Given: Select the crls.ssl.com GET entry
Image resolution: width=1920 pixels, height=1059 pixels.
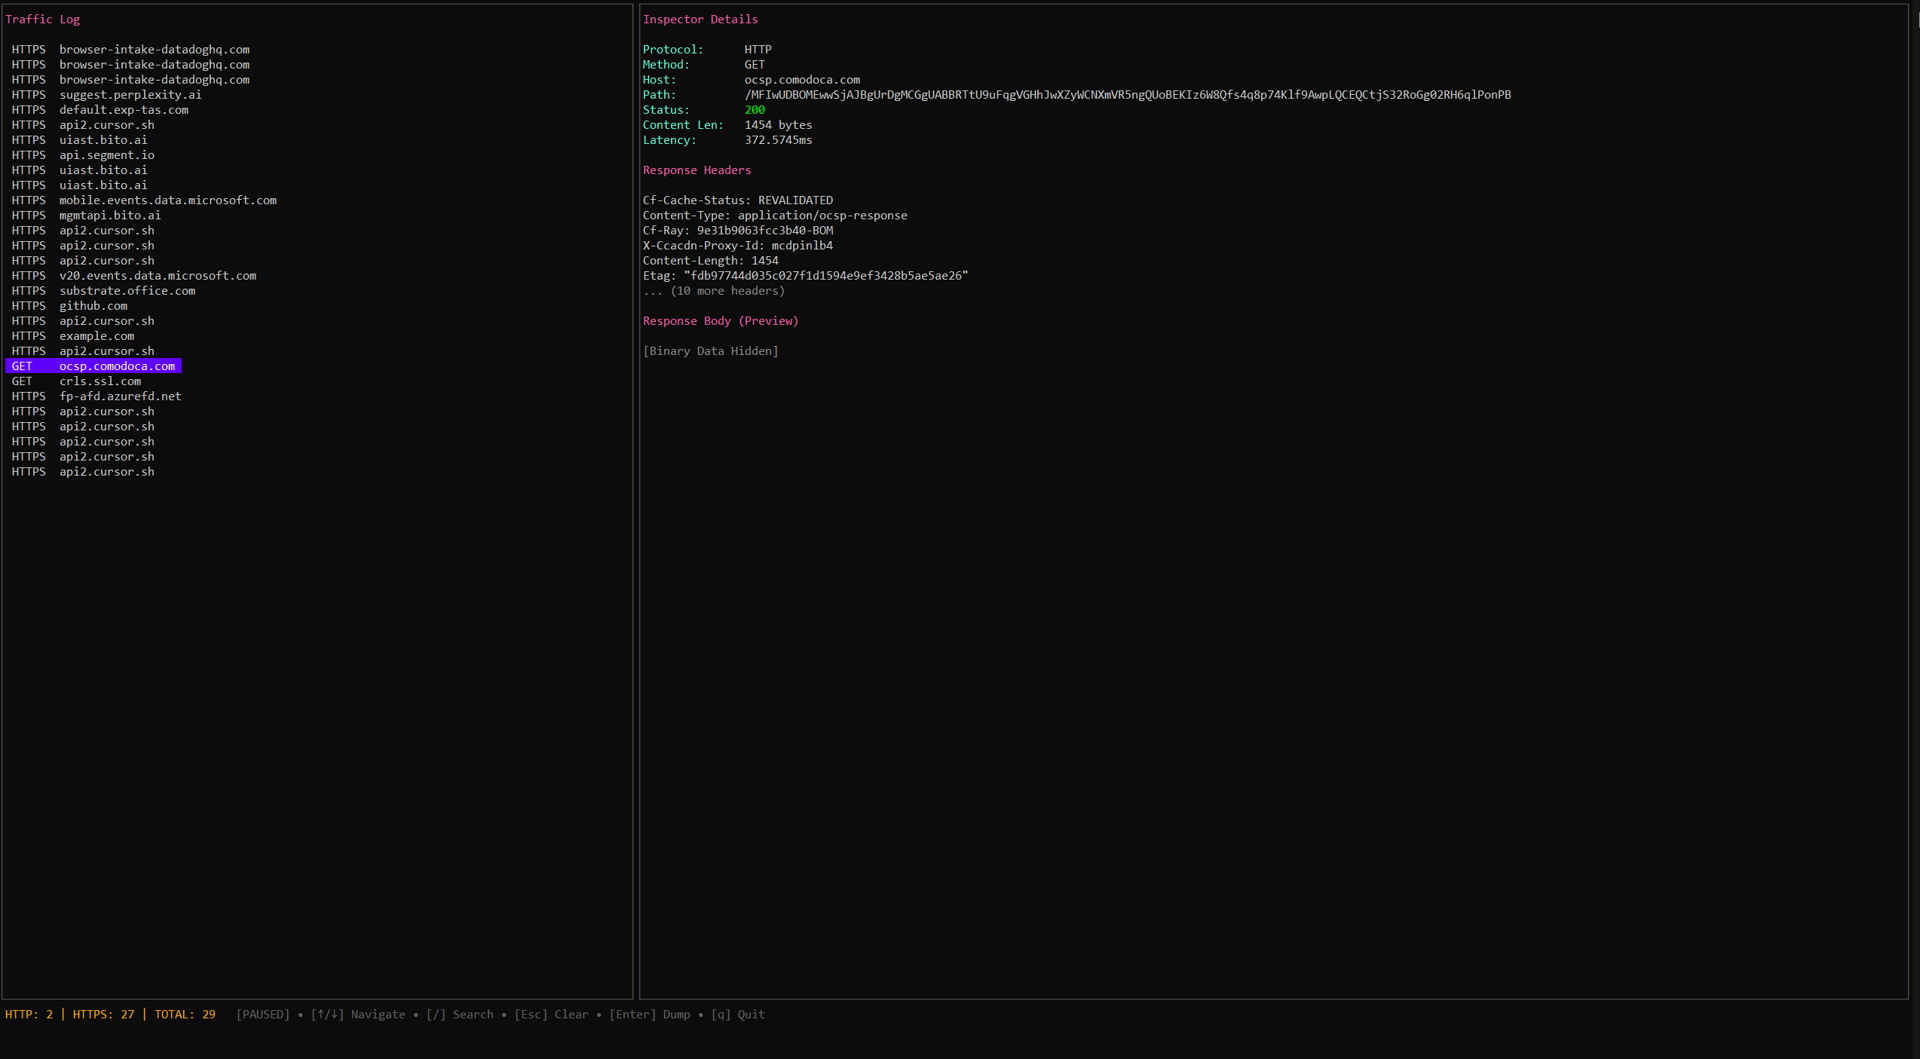Looking at the screenshot, I should (x=99, y=381).
